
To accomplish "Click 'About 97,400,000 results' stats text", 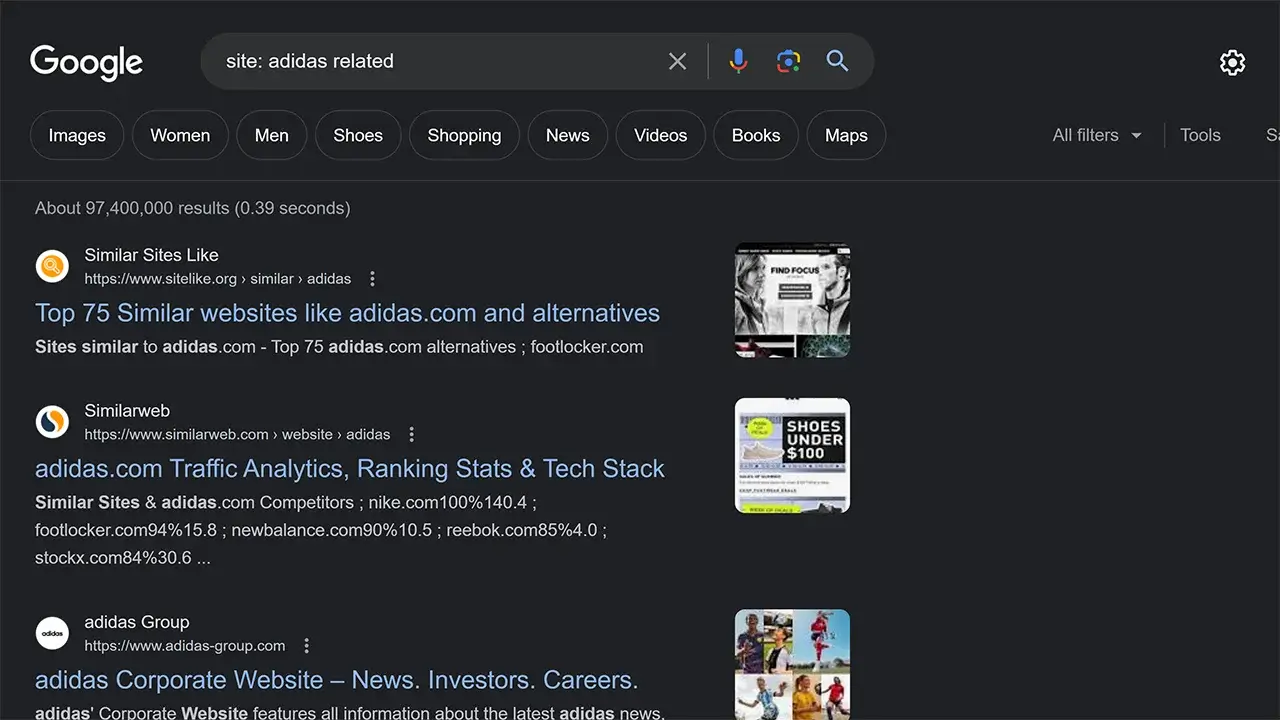I will (193, 208).
